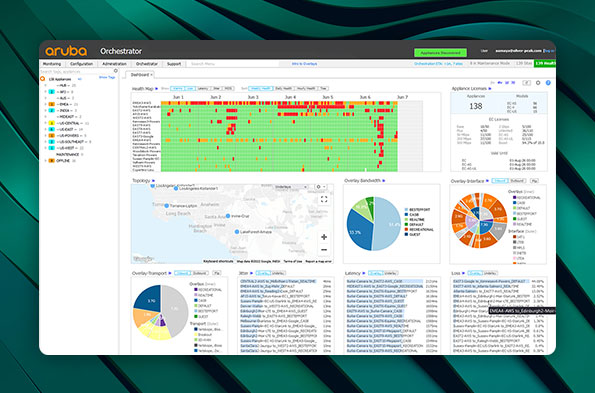This screenshot has width=595, height=393.
Task: Click the target icon beside the appliance search
Action: (x=116, y=71)
